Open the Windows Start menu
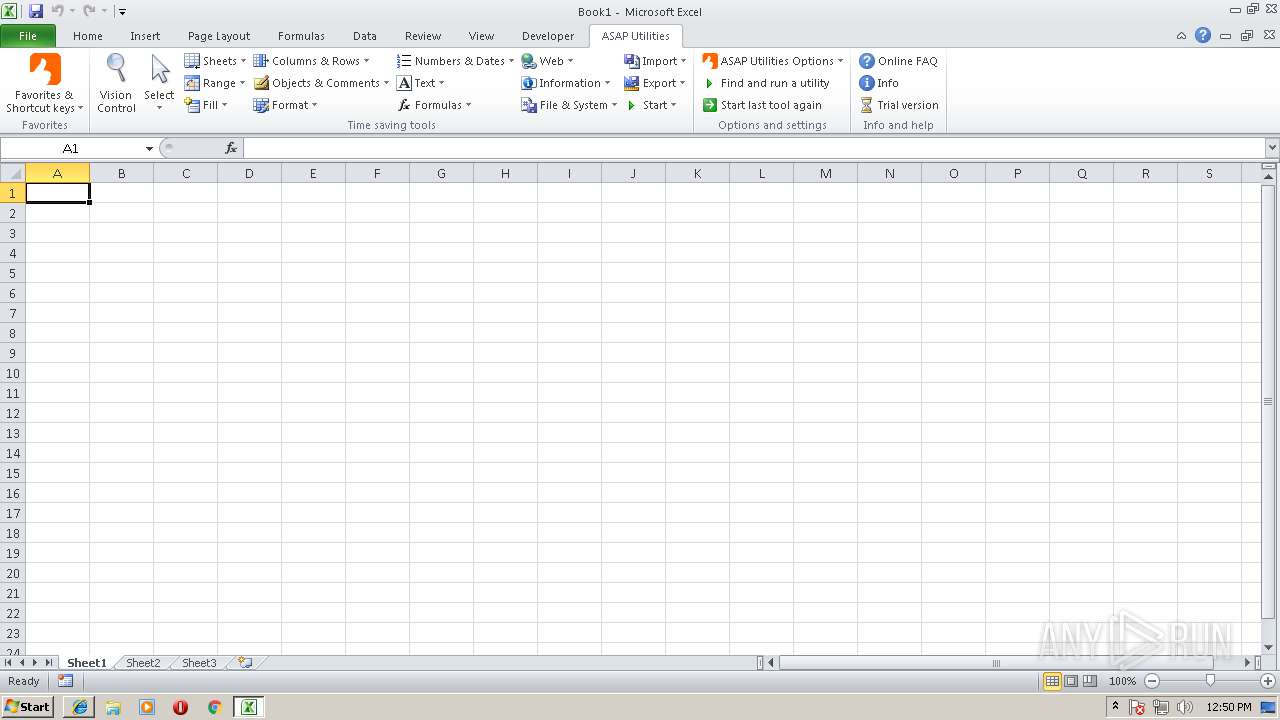This screenshot has height=720, width=1280. 28,706
